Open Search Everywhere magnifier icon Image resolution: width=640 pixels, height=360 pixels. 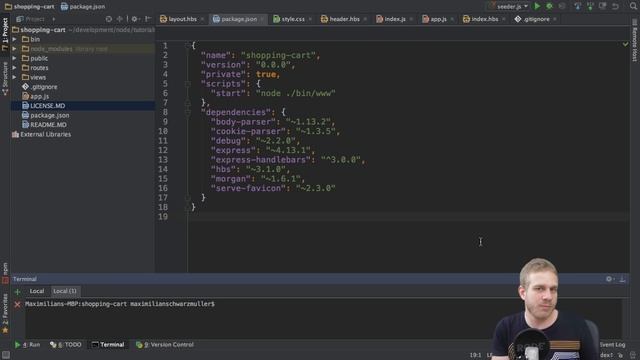633,6
